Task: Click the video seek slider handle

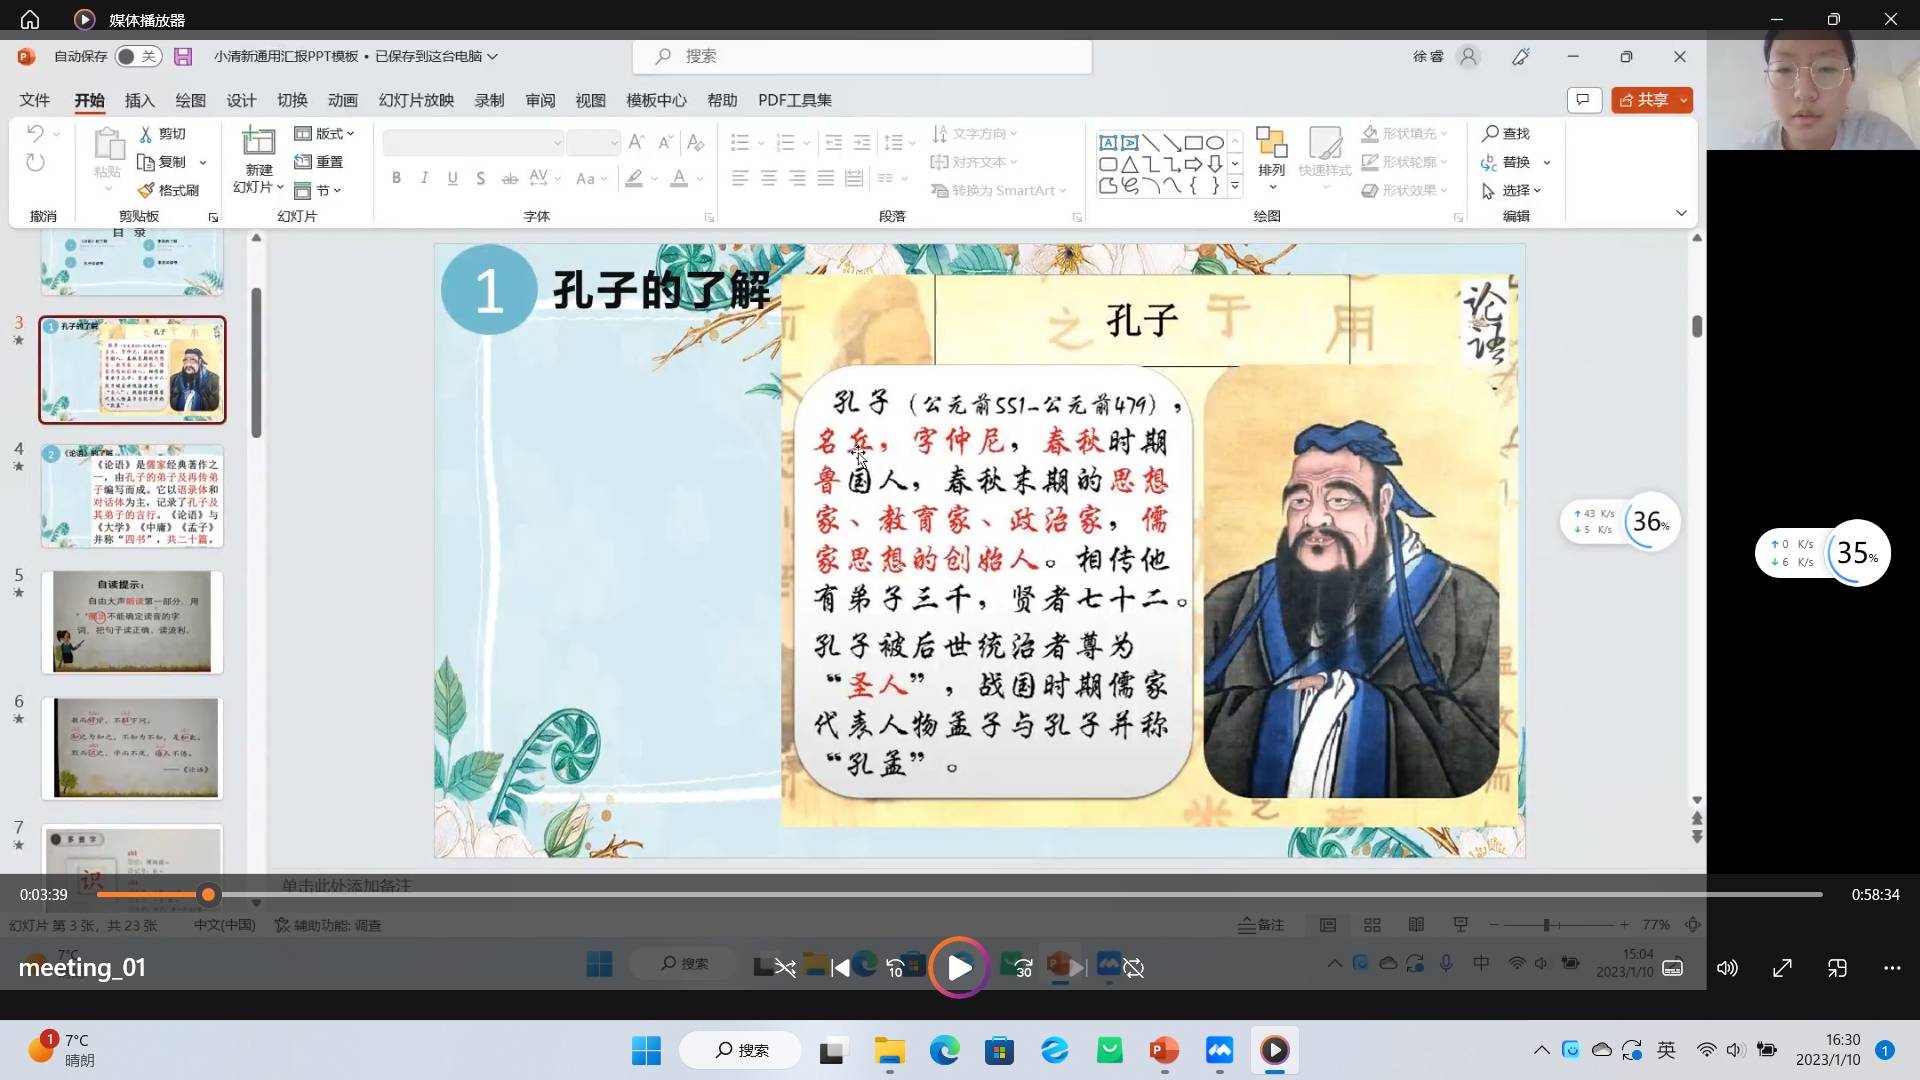Action: pos(208,895)
